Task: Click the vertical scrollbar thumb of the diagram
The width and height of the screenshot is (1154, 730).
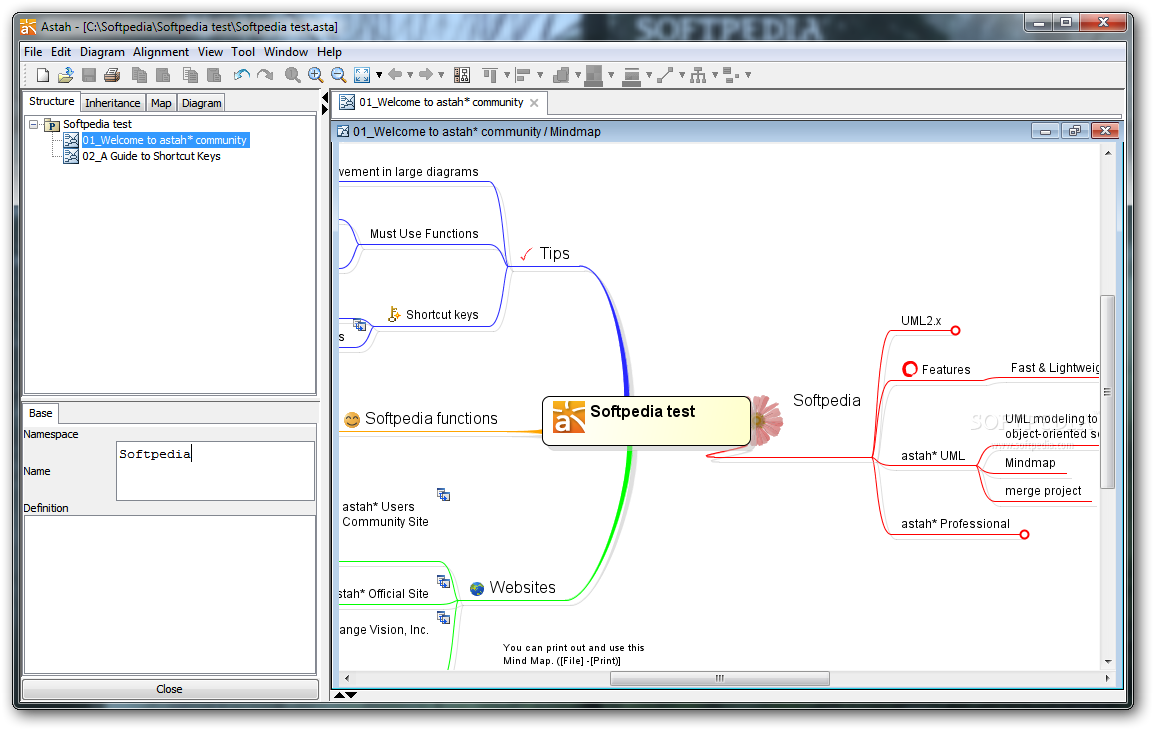Action: [1107, 391]
